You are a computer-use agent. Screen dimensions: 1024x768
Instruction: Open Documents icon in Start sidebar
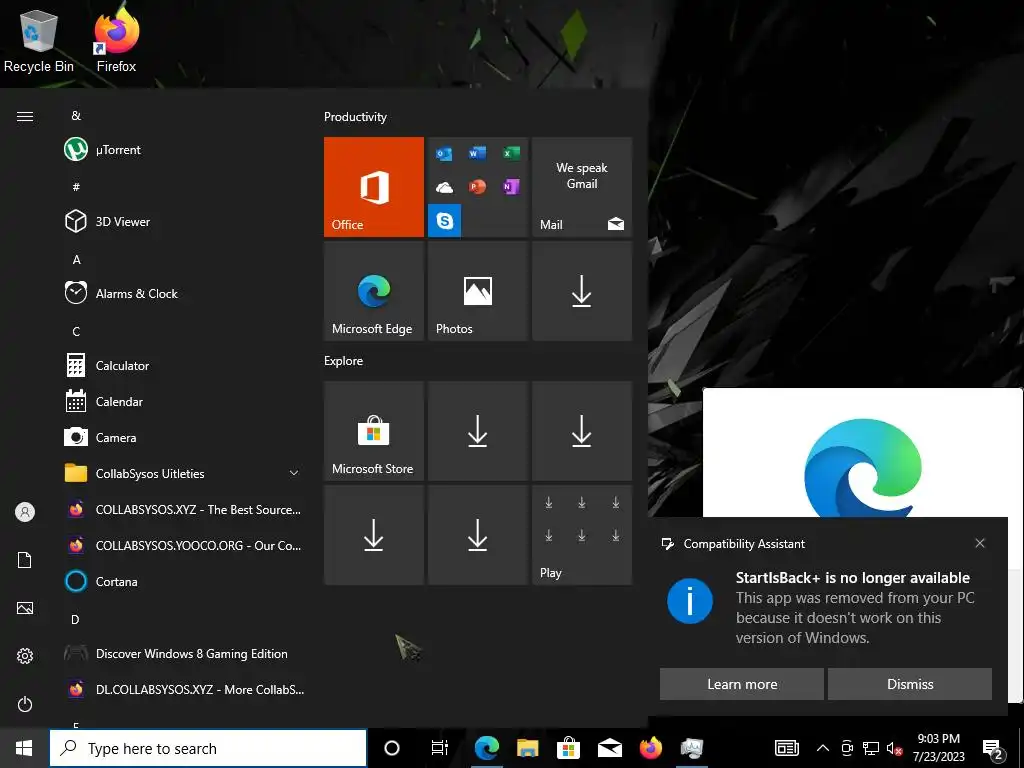(x=25, y=560)
